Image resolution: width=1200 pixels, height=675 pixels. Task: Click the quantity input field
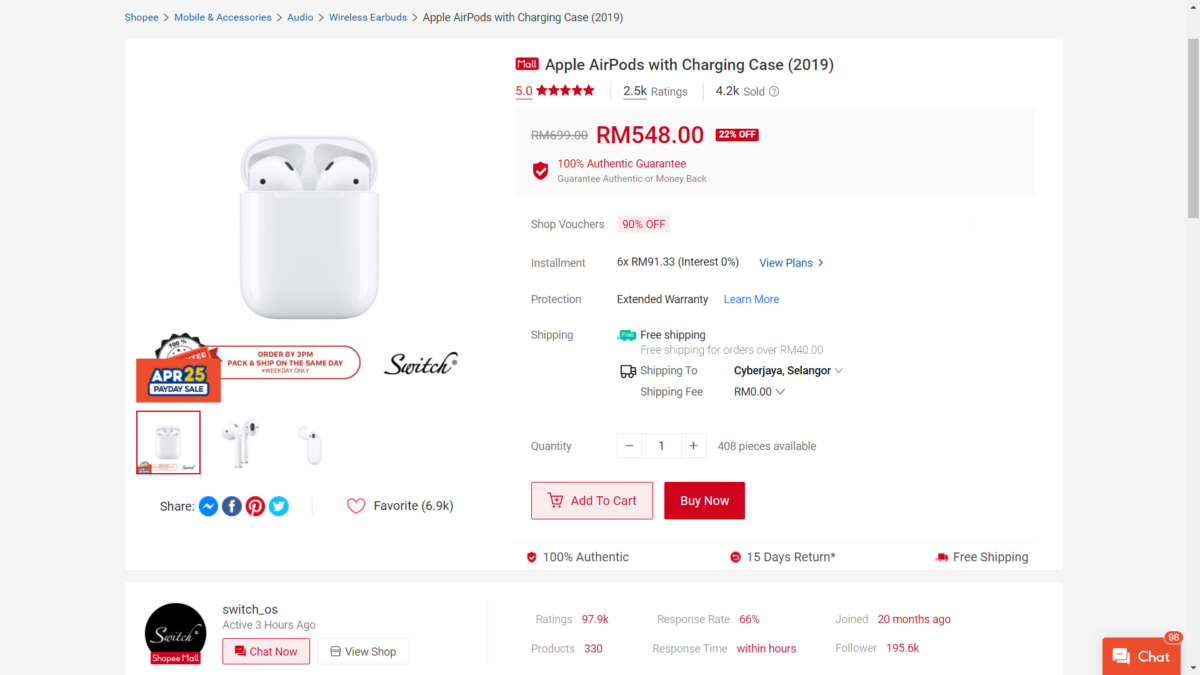point(661,446)
